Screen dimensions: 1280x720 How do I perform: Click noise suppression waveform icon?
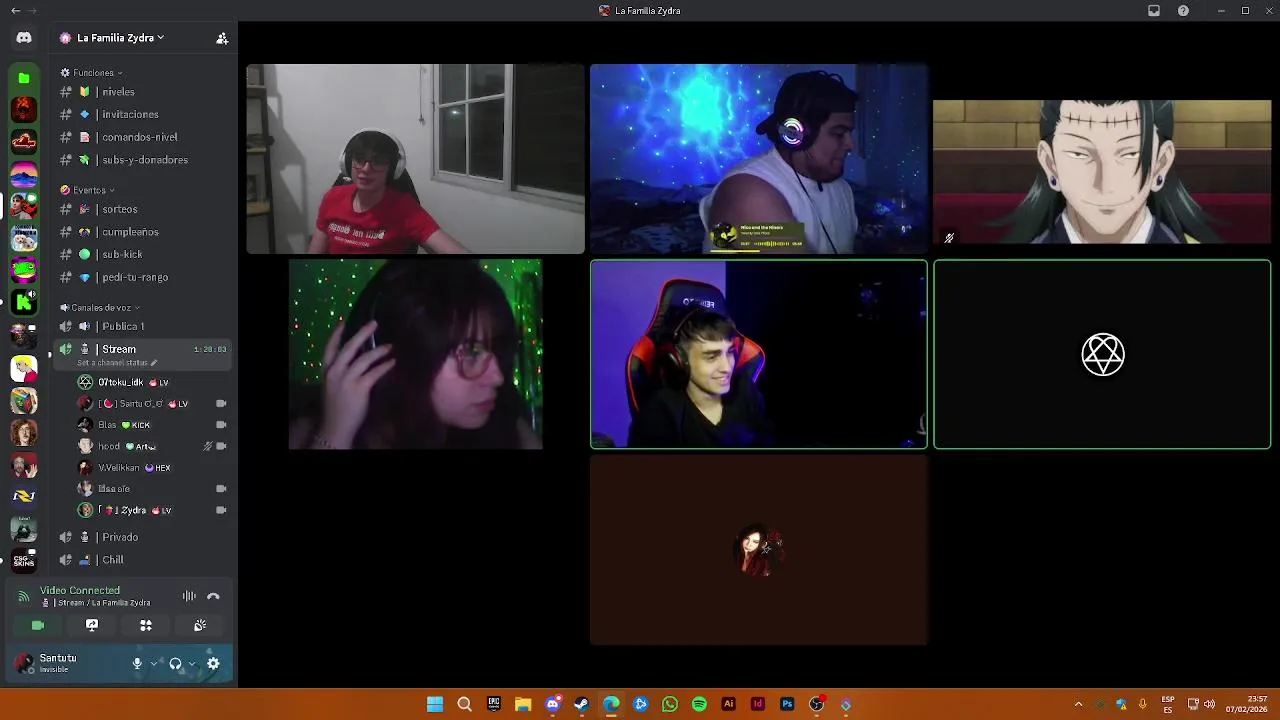click(189, 596)
